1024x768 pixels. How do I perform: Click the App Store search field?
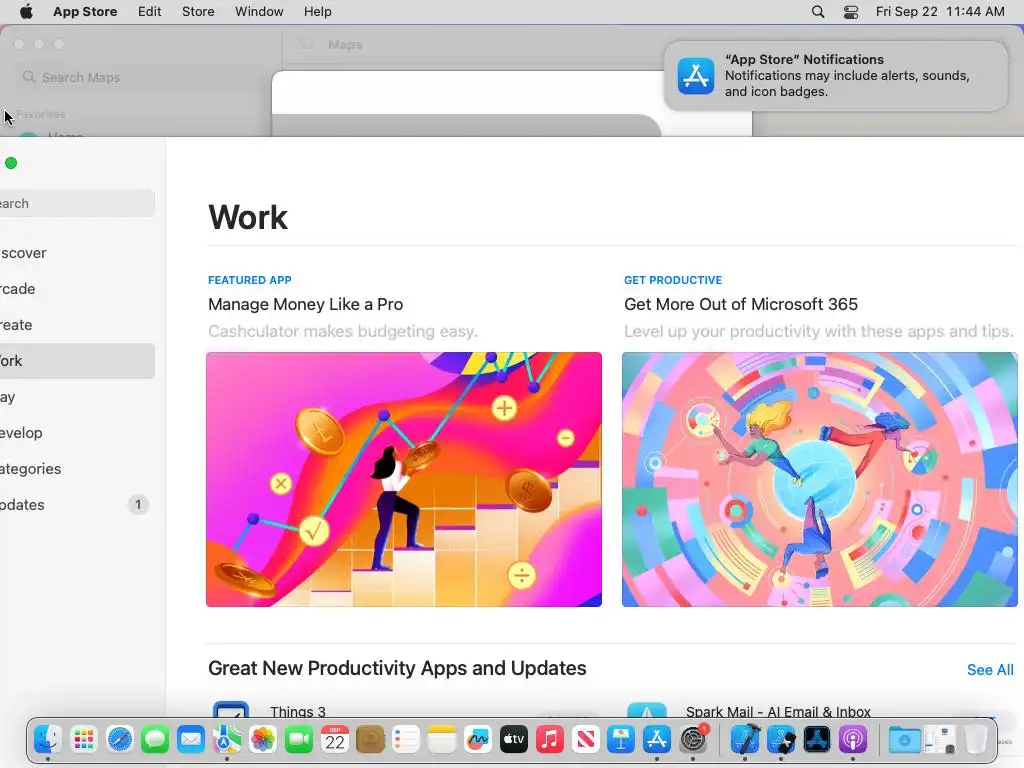click(x=77, y=204)
